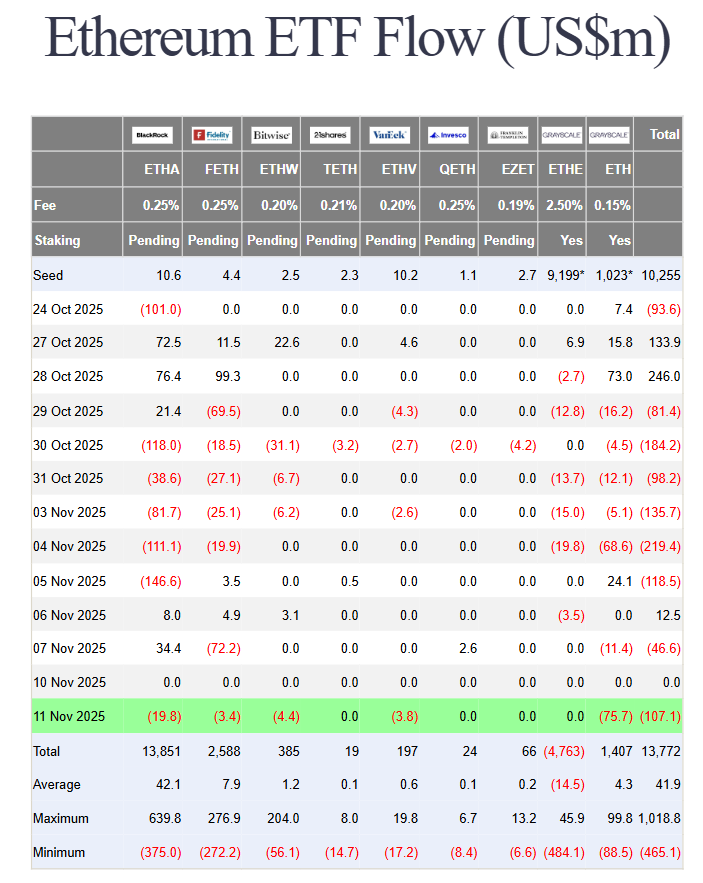Screen dimensions: 703x883
Task: Click the ETHA ticker header
Action: [161, 169]
